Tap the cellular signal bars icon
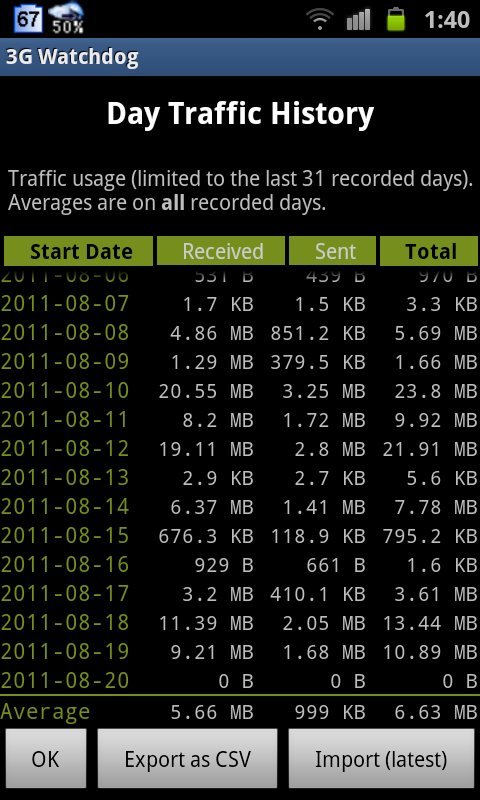480x800 pixels. pos(358,19)
